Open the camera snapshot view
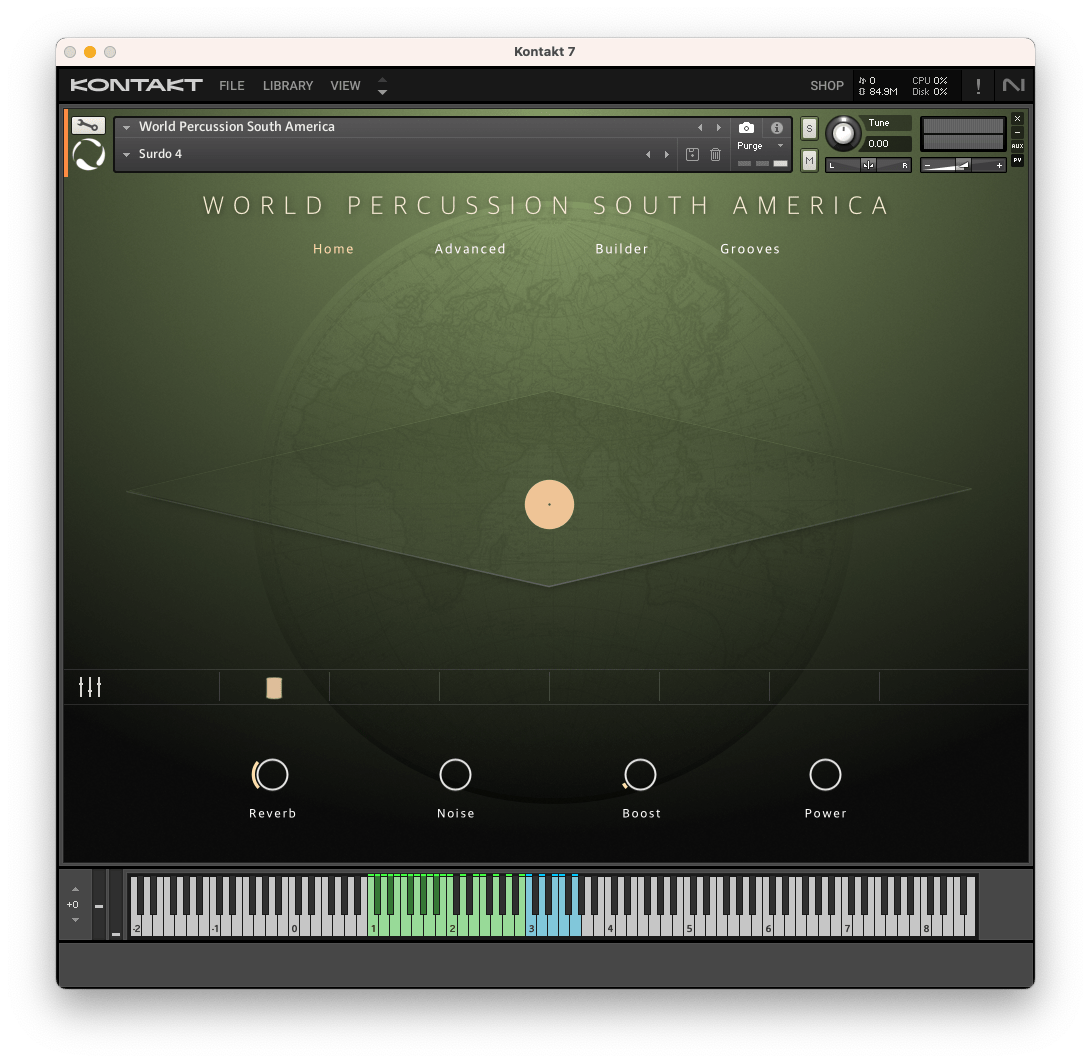 click(x=746, y=127)
